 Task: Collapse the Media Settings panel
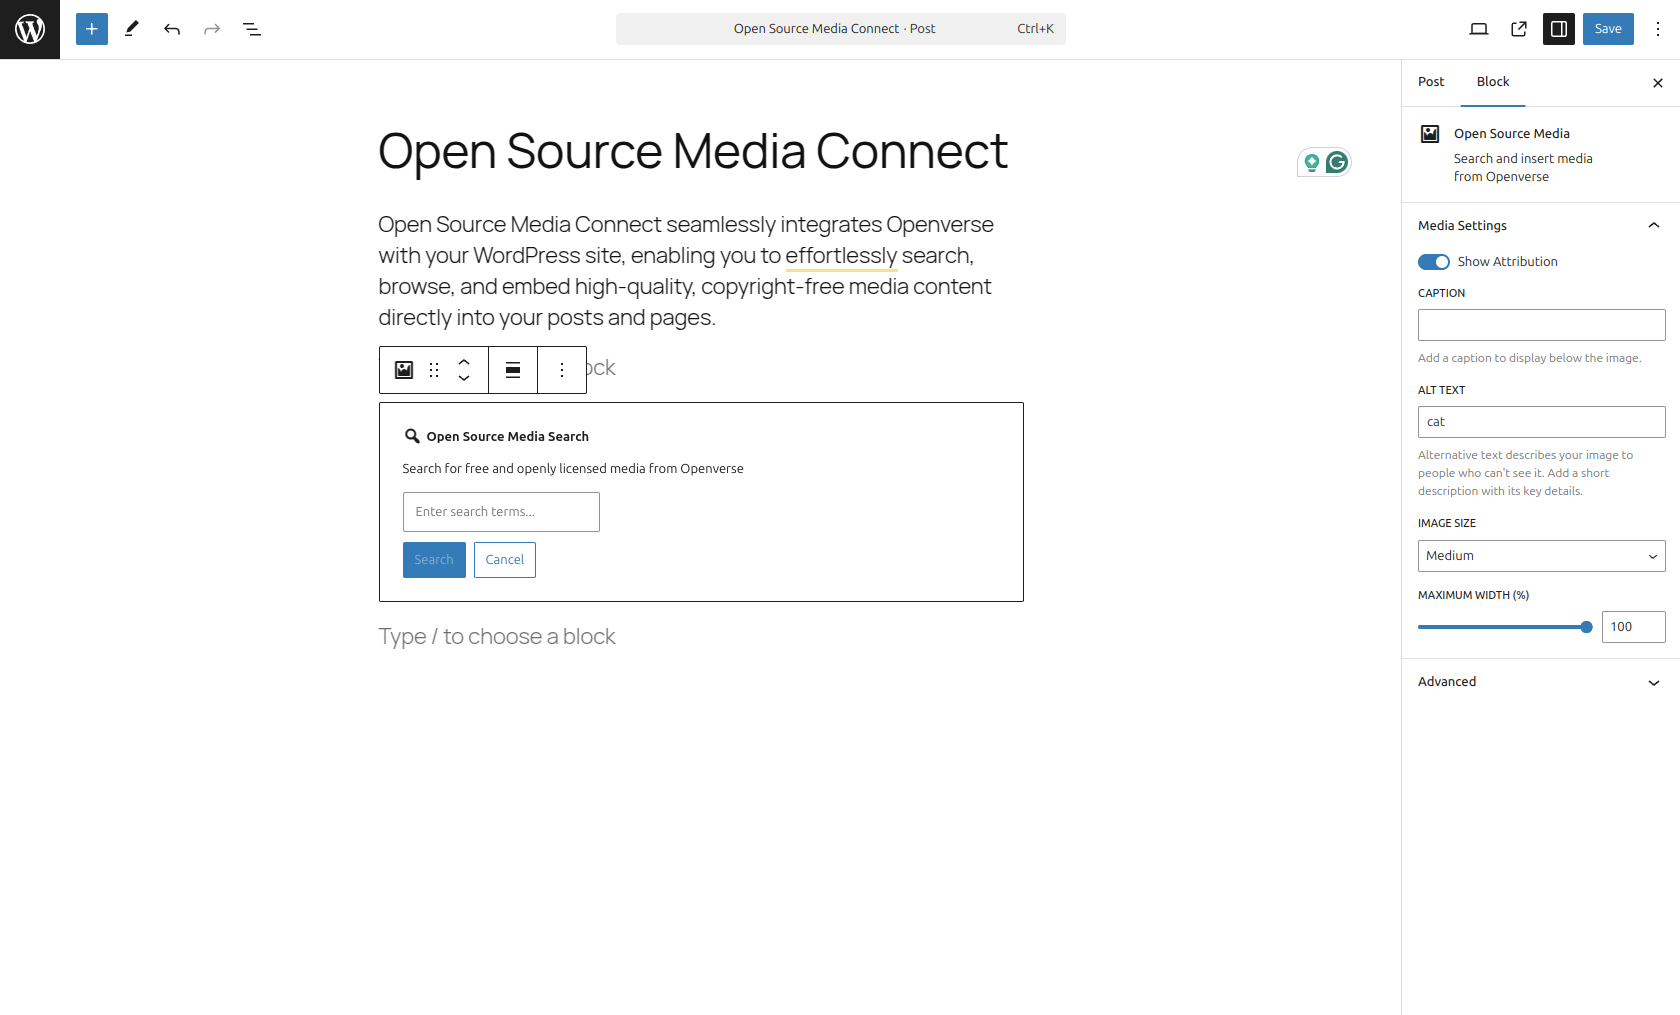pyautogui.click(x=1541, y=226)
